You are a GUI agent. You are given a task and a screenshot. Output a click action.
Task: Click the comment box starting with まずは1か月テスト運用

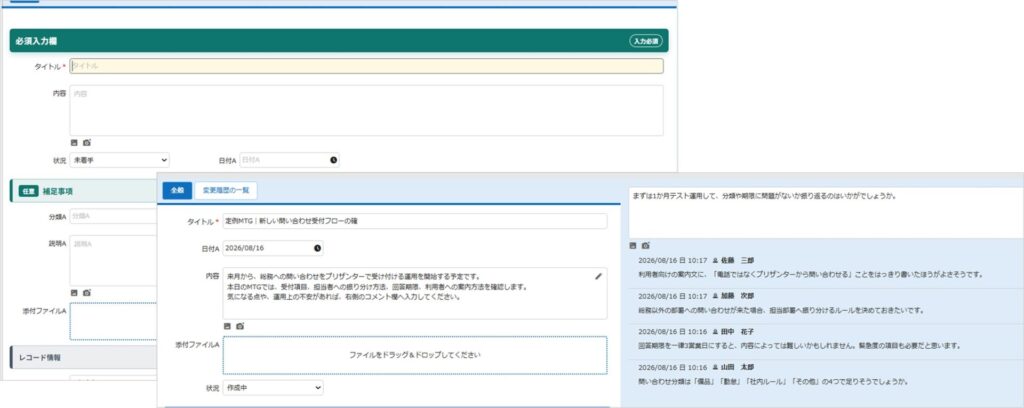[826, 213]
